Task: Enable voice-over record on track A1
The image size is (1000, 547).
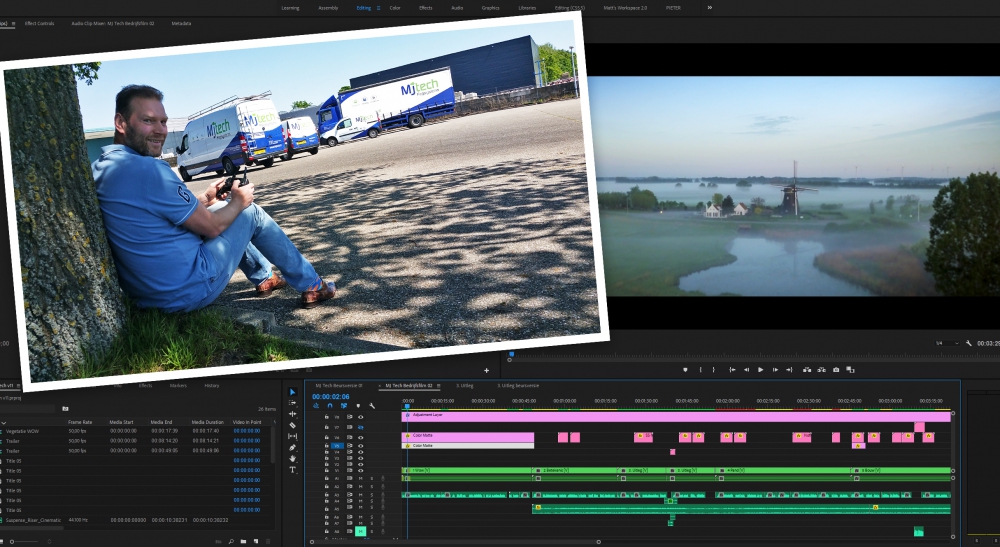Action: click(x=383, y=478)
